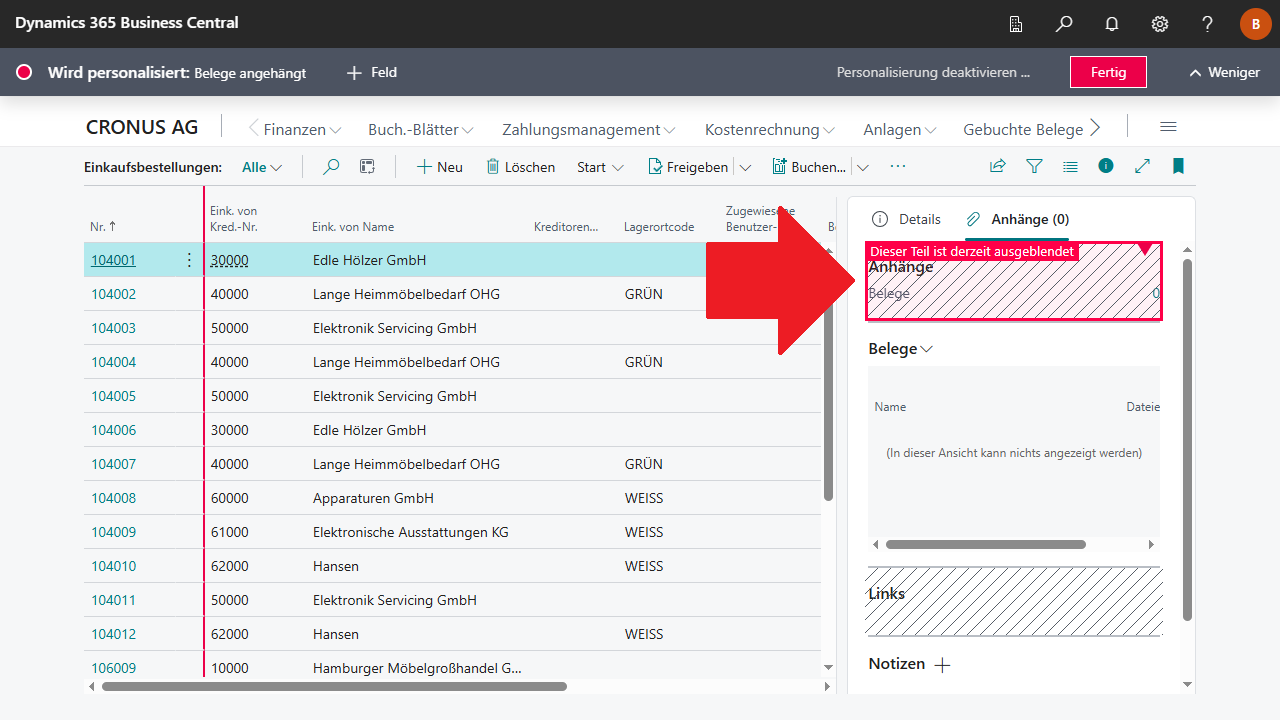Click cell Elektronische Ausstattungen KG
The width and height of the screenshot is (1280, 720).
[x=411, y=532]
